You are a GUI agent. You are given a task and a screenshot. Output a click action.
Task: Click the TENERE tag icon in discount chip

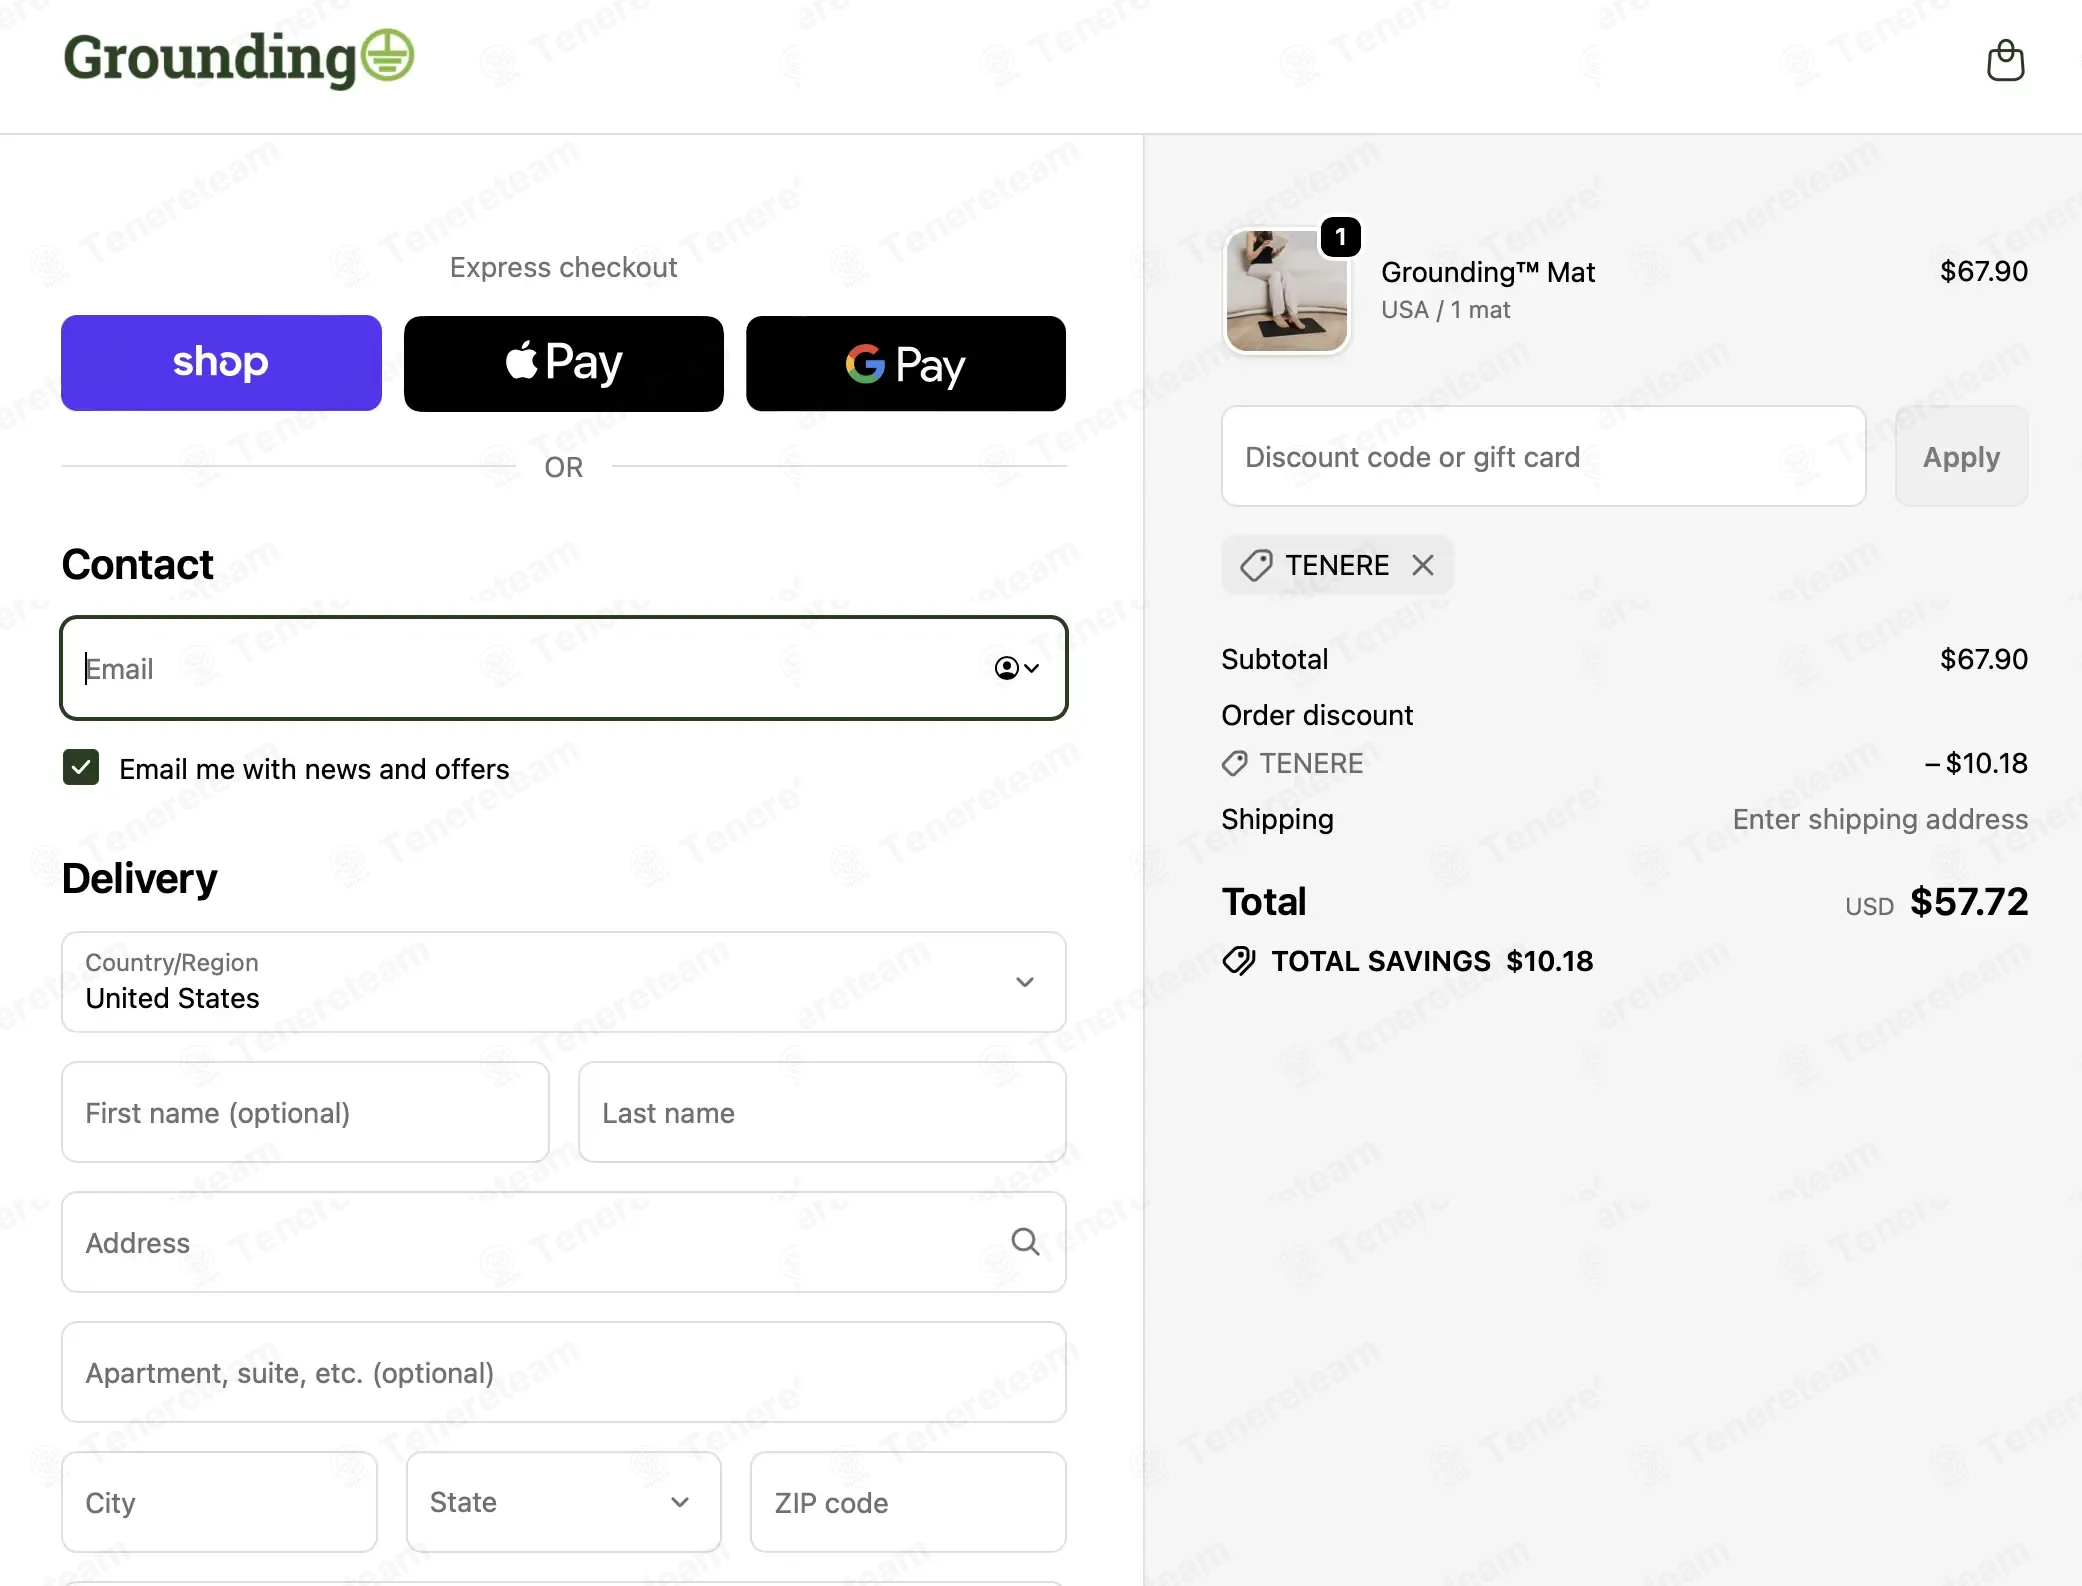[x=1256, y=565]
